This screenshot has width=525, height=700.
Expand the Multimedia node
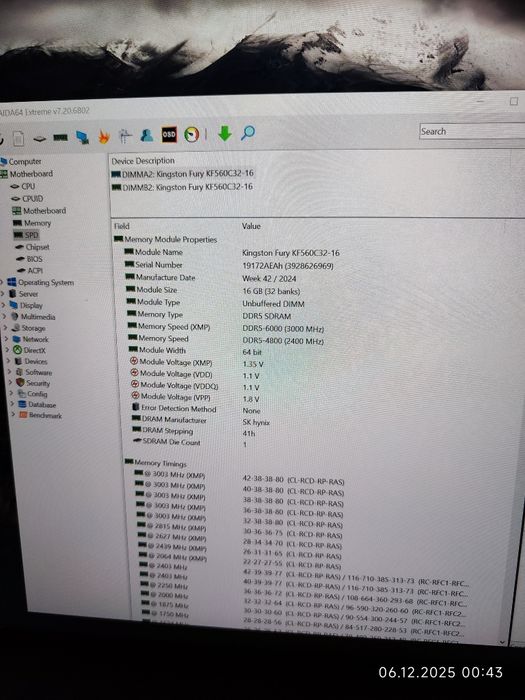click(5, 317)
